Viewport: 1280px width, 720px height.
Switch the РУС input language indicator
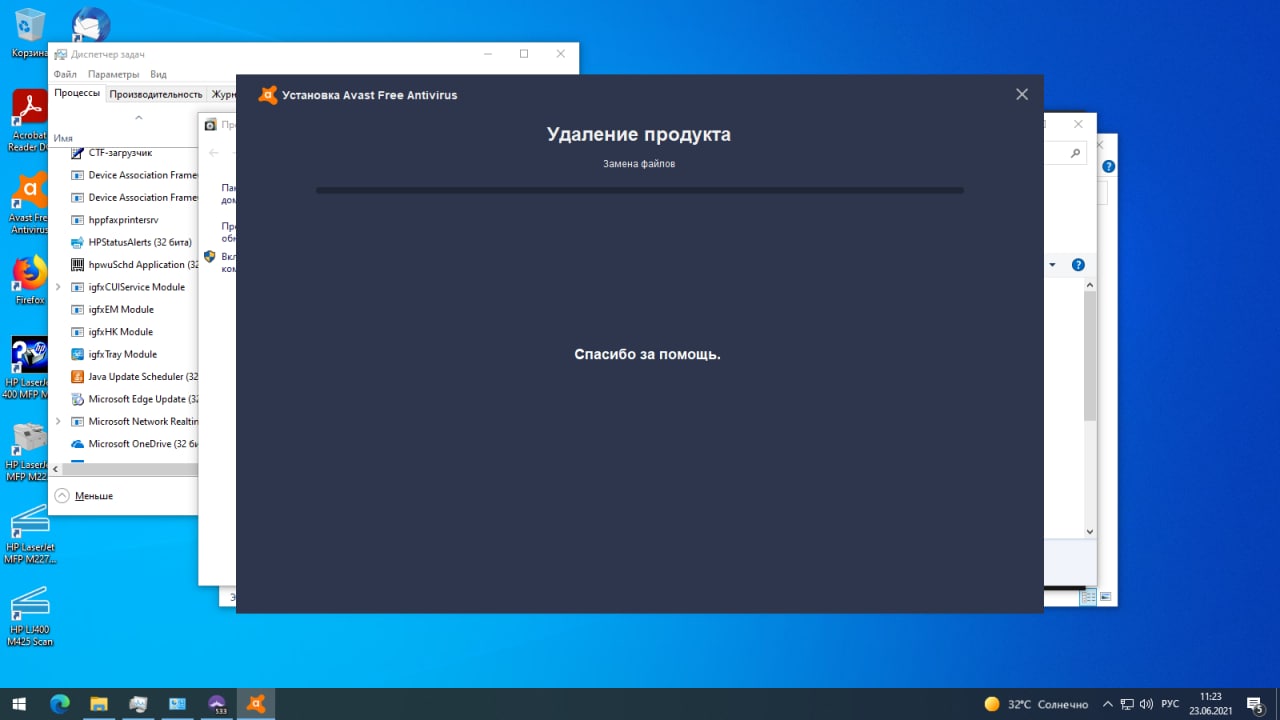[x=1170, y=704]
